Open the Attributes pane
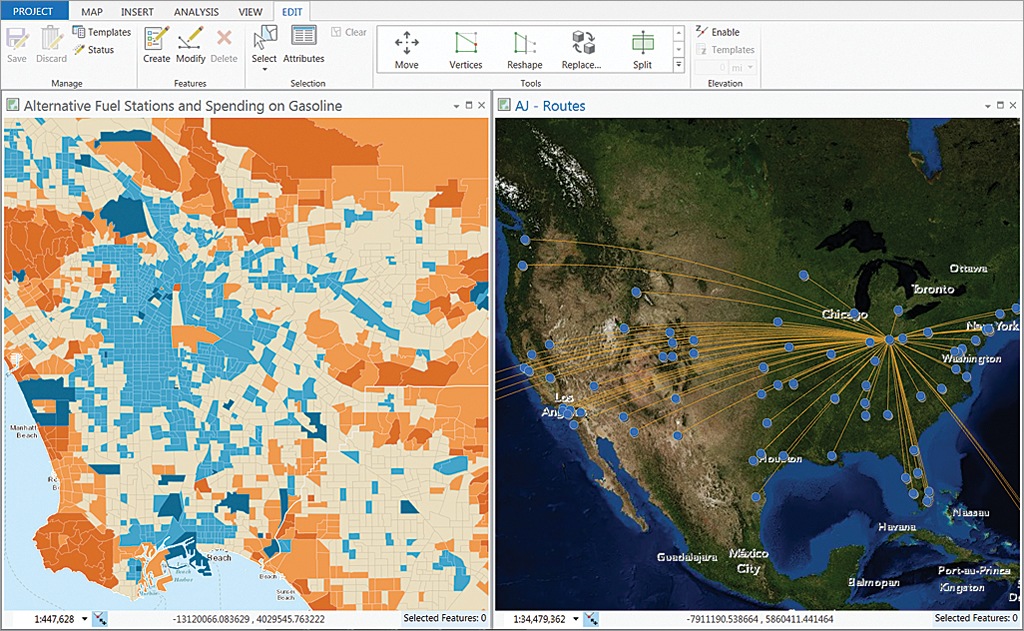 point(304,44)
